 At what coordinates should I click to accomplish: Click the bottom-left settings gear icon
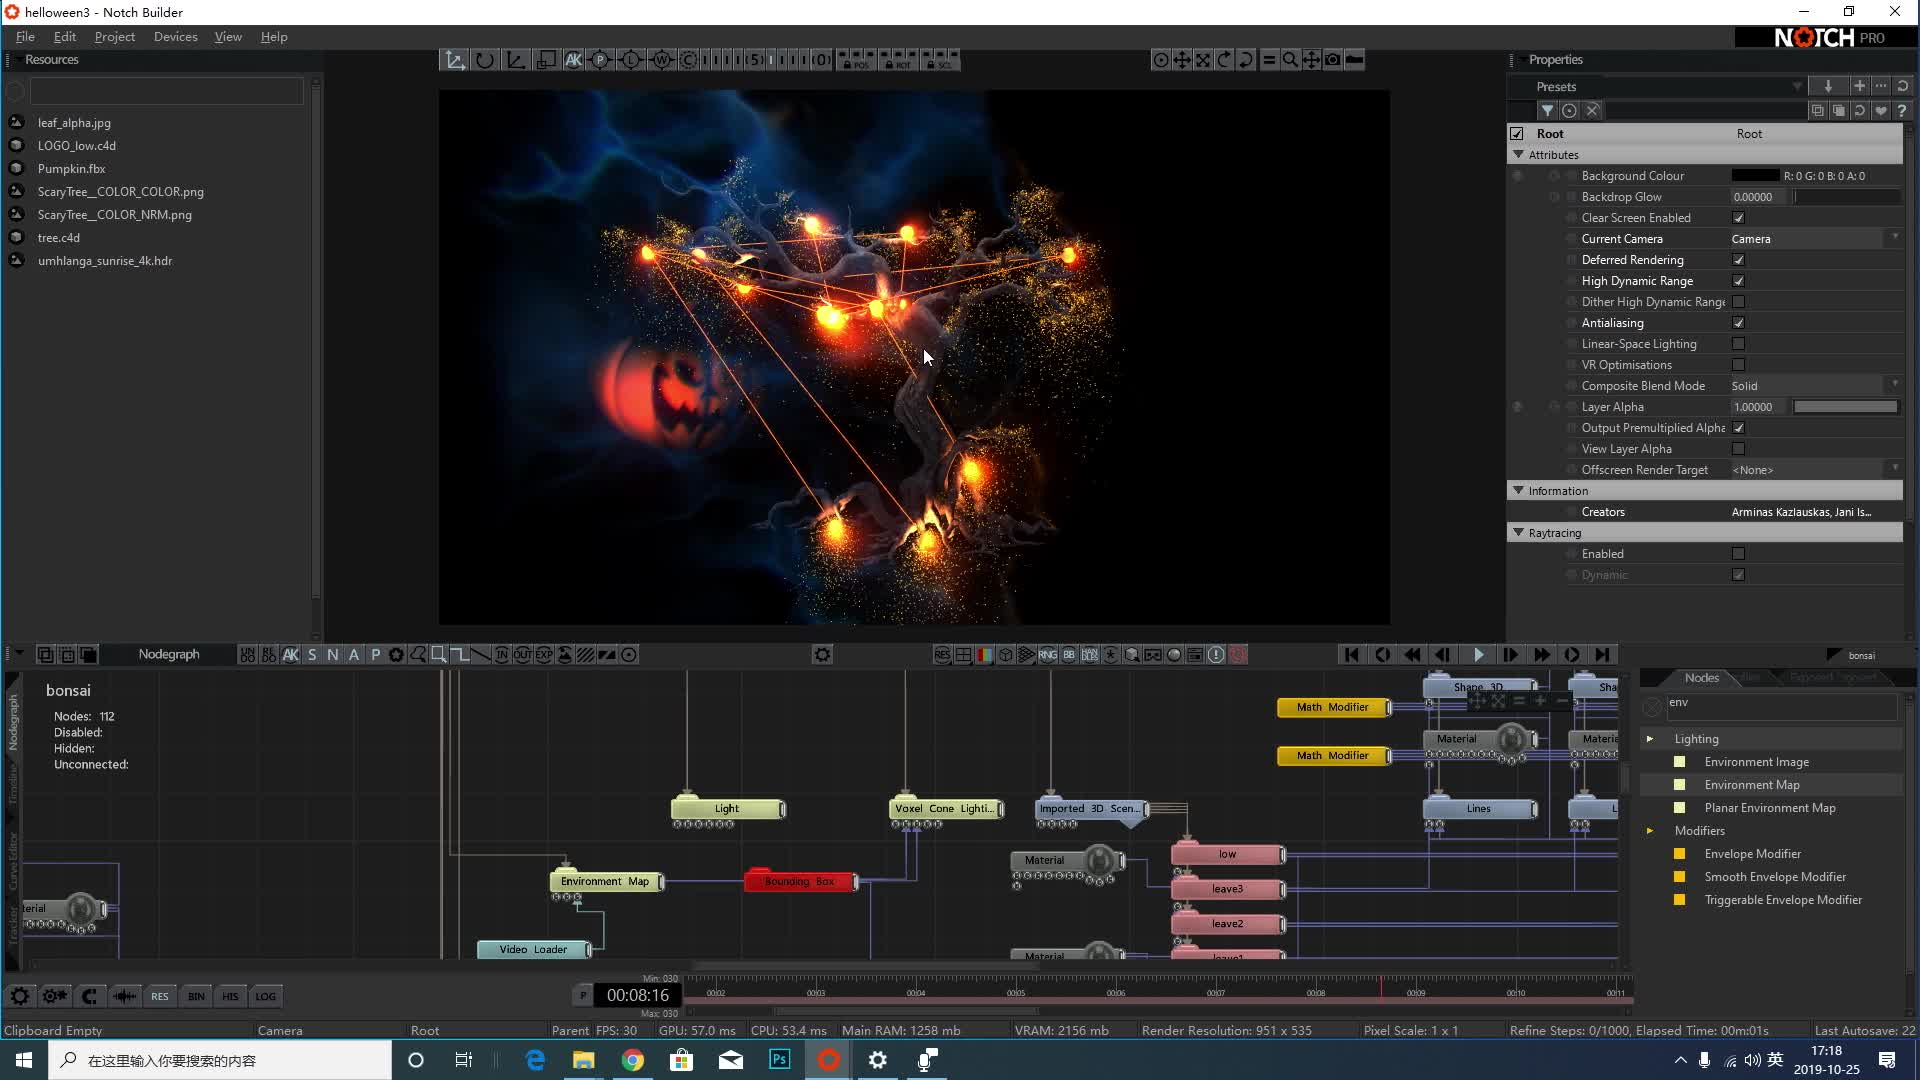pos(19,996)
